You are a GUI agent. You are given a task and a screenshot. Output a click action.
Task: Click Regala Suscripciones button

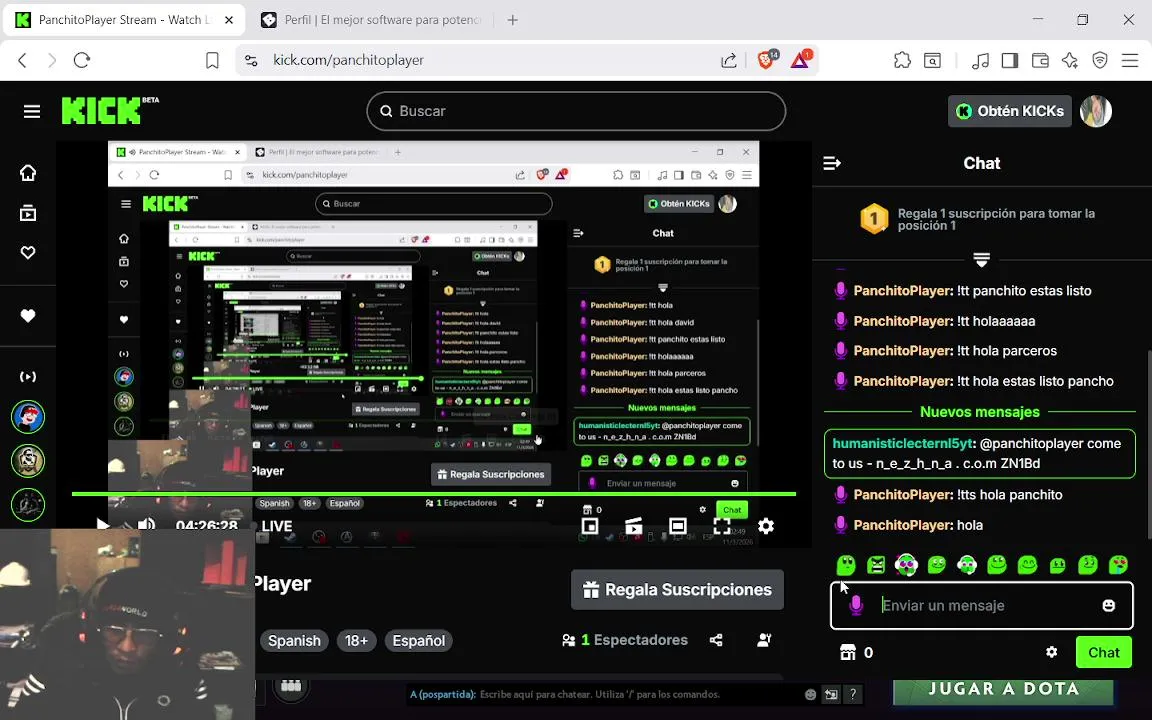coord(677,589)
